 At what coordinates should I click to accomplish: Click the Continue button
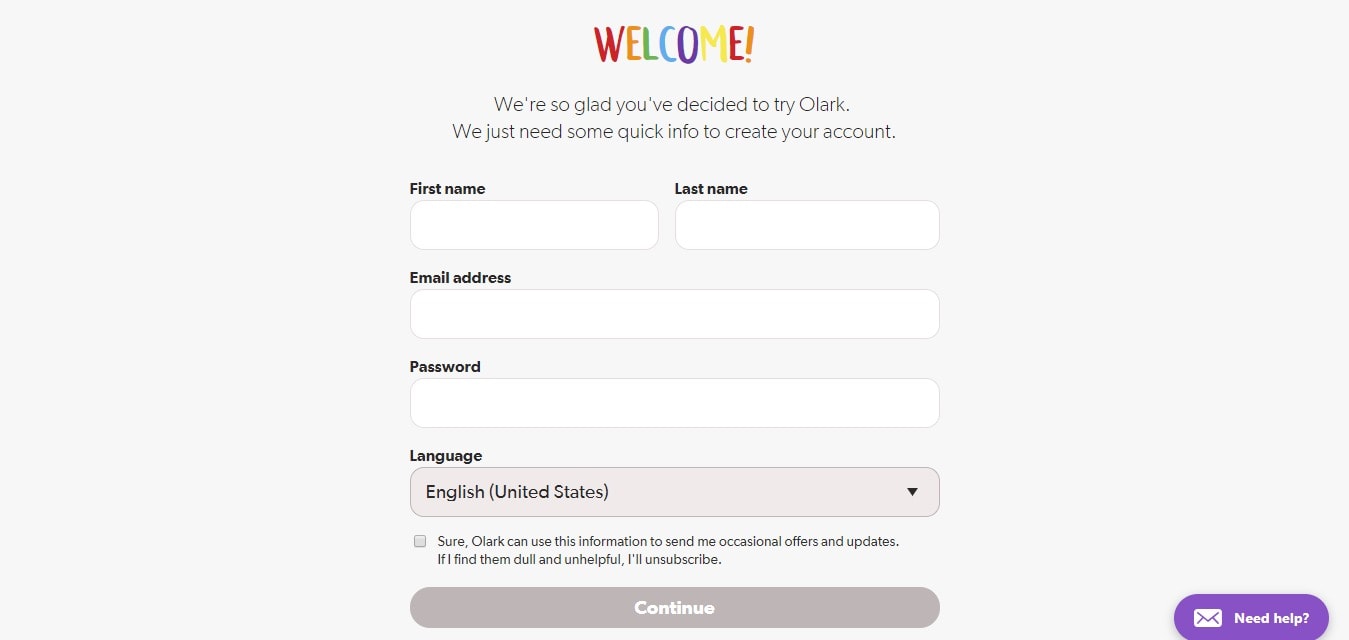674,608
